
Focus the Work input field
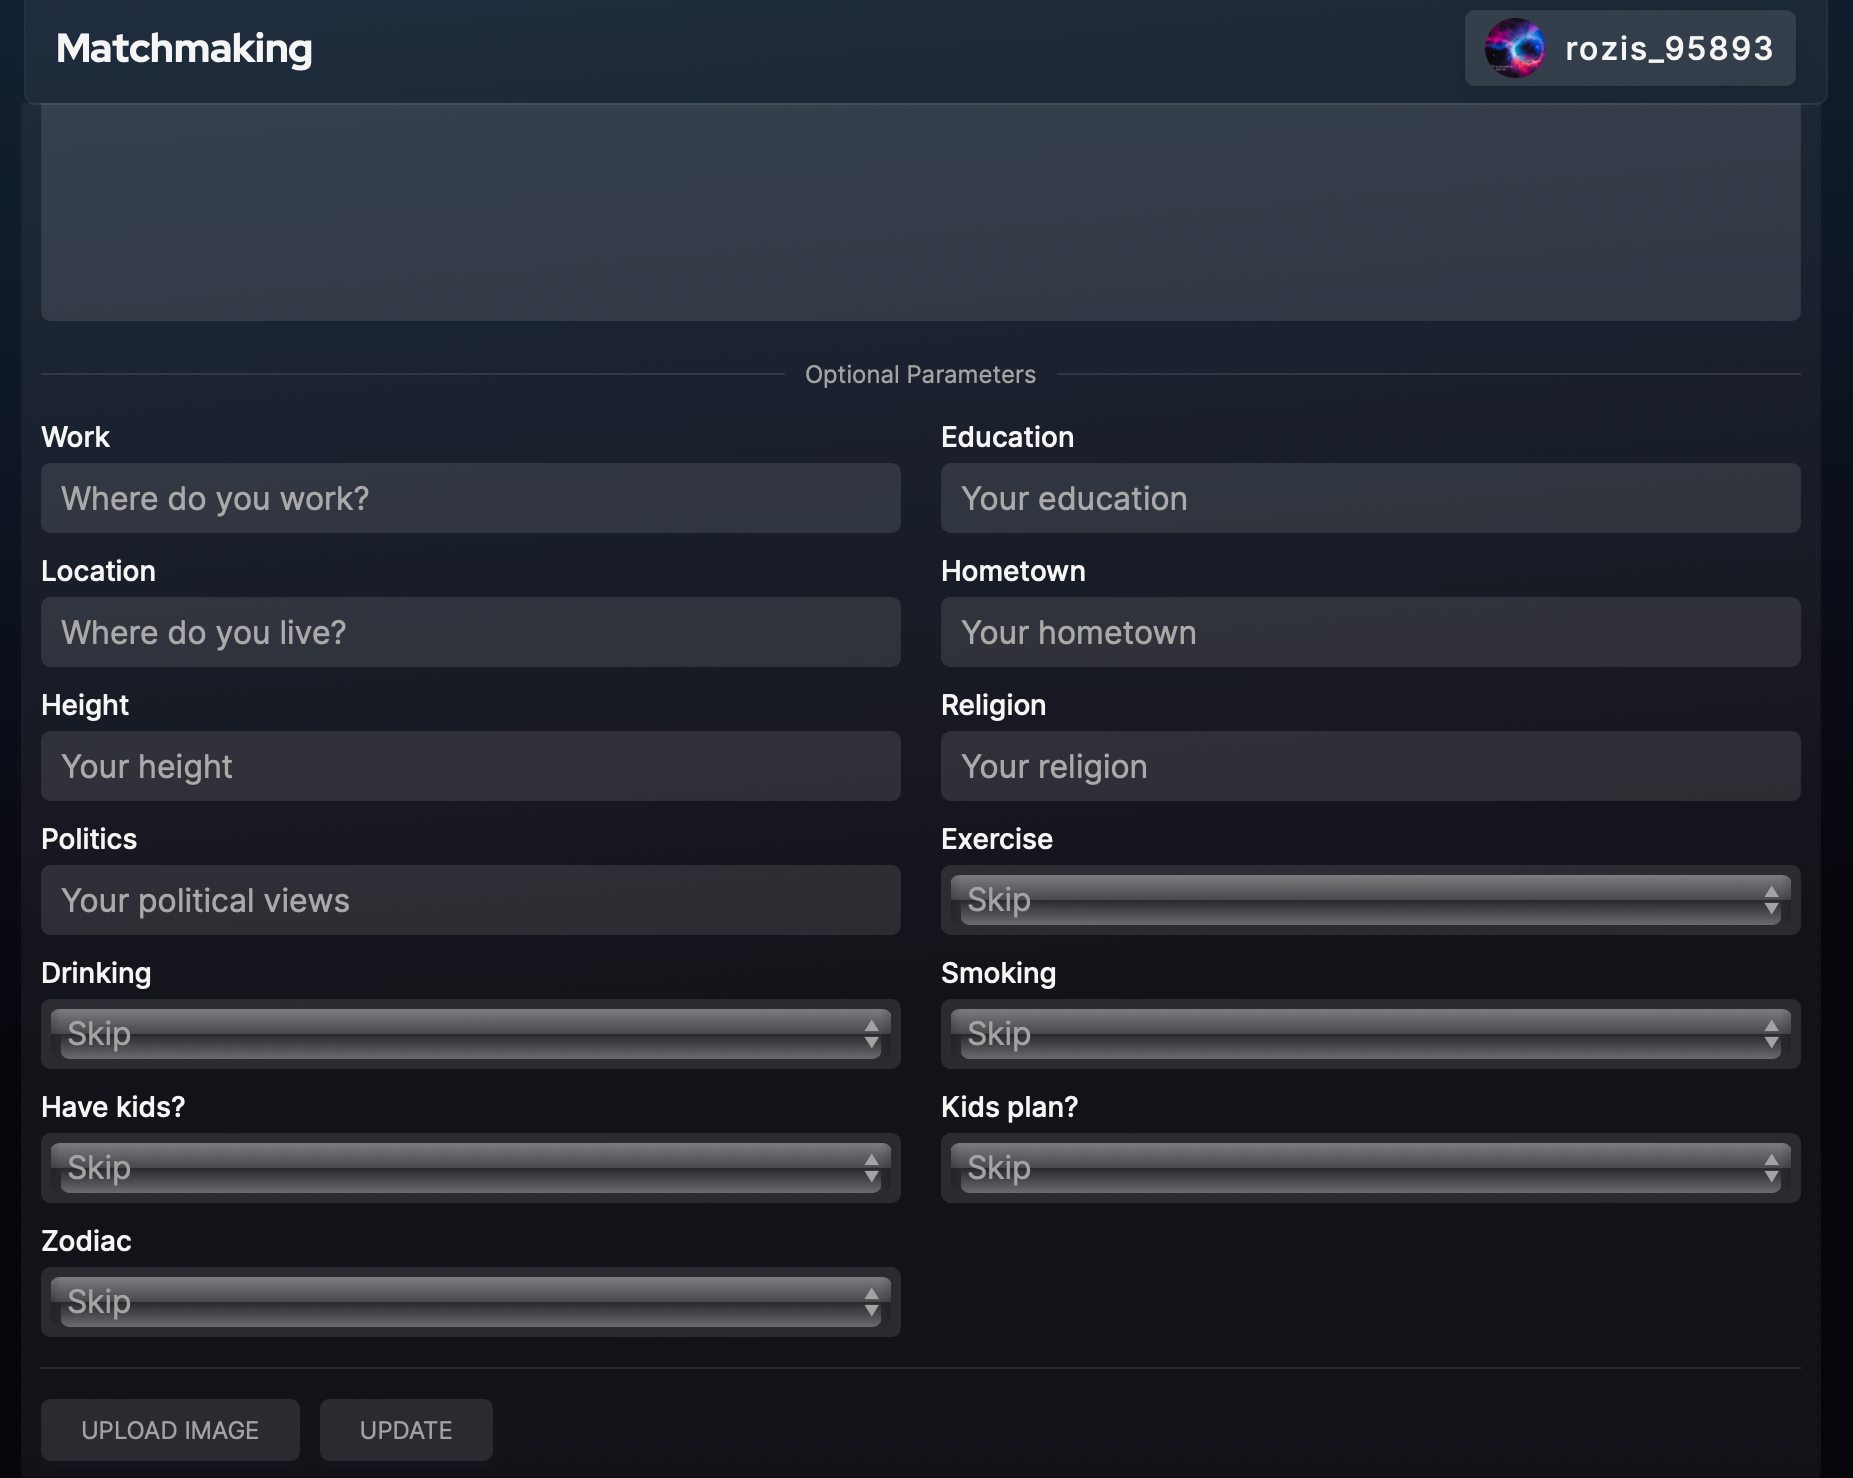pyautogui.click(x=471, y=498)
